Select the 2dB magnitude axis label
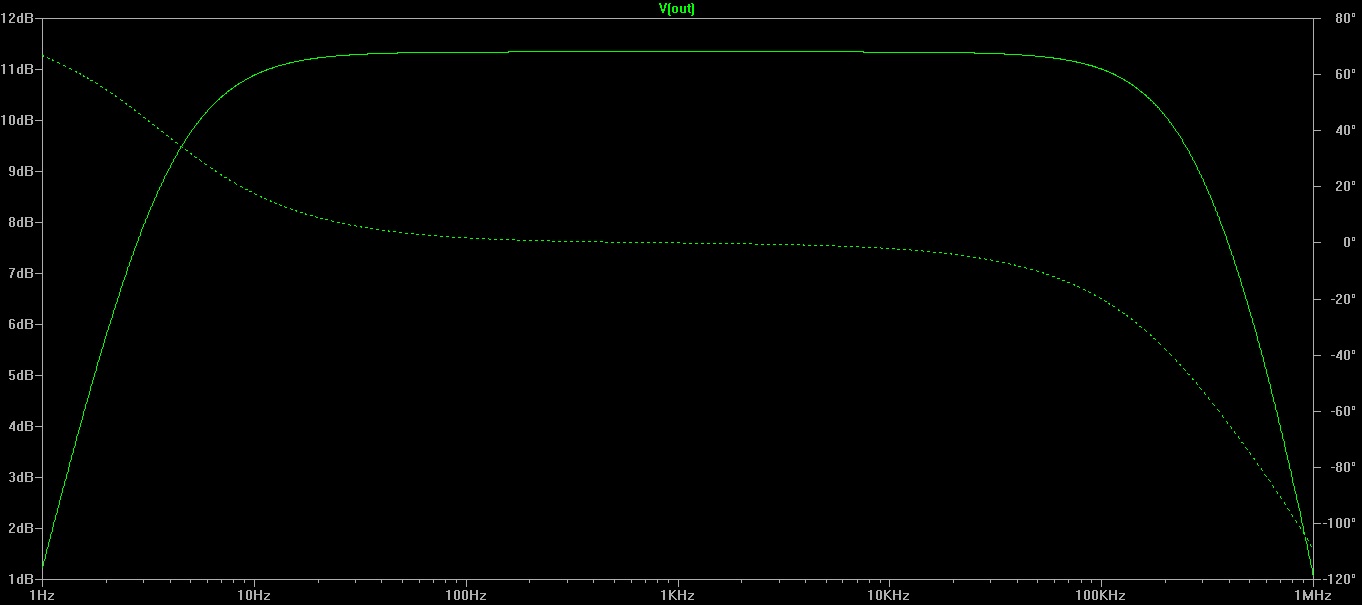Image resolution: width=1362 pixels, height=605 pixels. point(22,528)
